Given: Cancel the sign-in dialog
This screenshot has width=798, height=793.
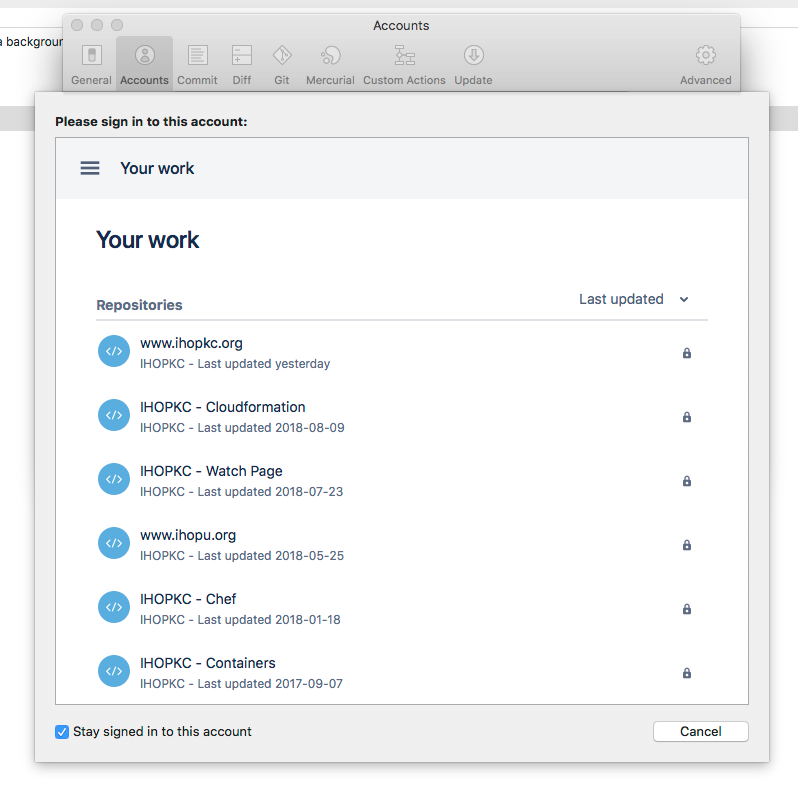Looking at the screenshot, I should [x=700, y=731].
